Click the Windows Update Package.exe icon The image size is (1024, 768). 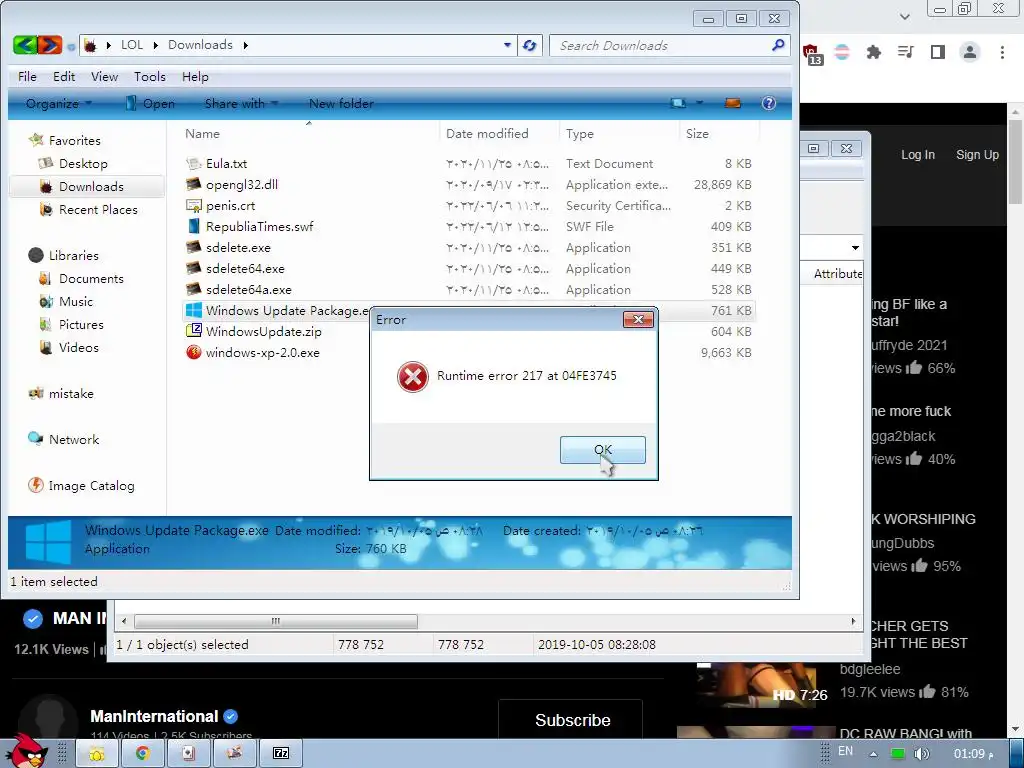(x=193, y=310)
